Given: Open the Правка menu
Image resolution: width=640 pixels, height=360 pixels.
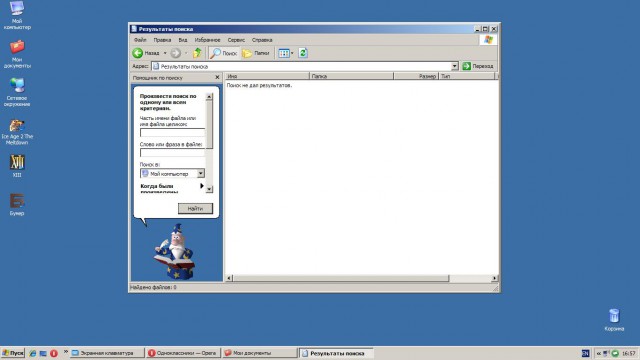Looking at the screenshot, I should tap(162, 40).
